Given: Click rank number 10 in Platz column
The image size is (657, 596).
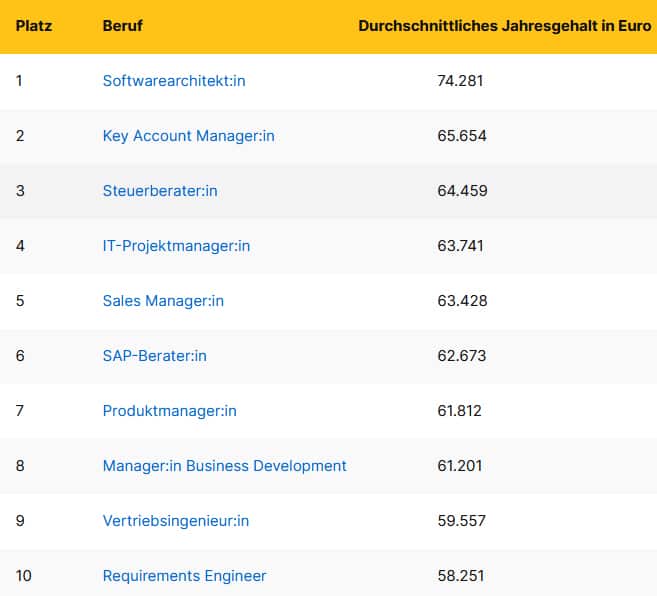Looking at the screenshot, I should 23,576.
